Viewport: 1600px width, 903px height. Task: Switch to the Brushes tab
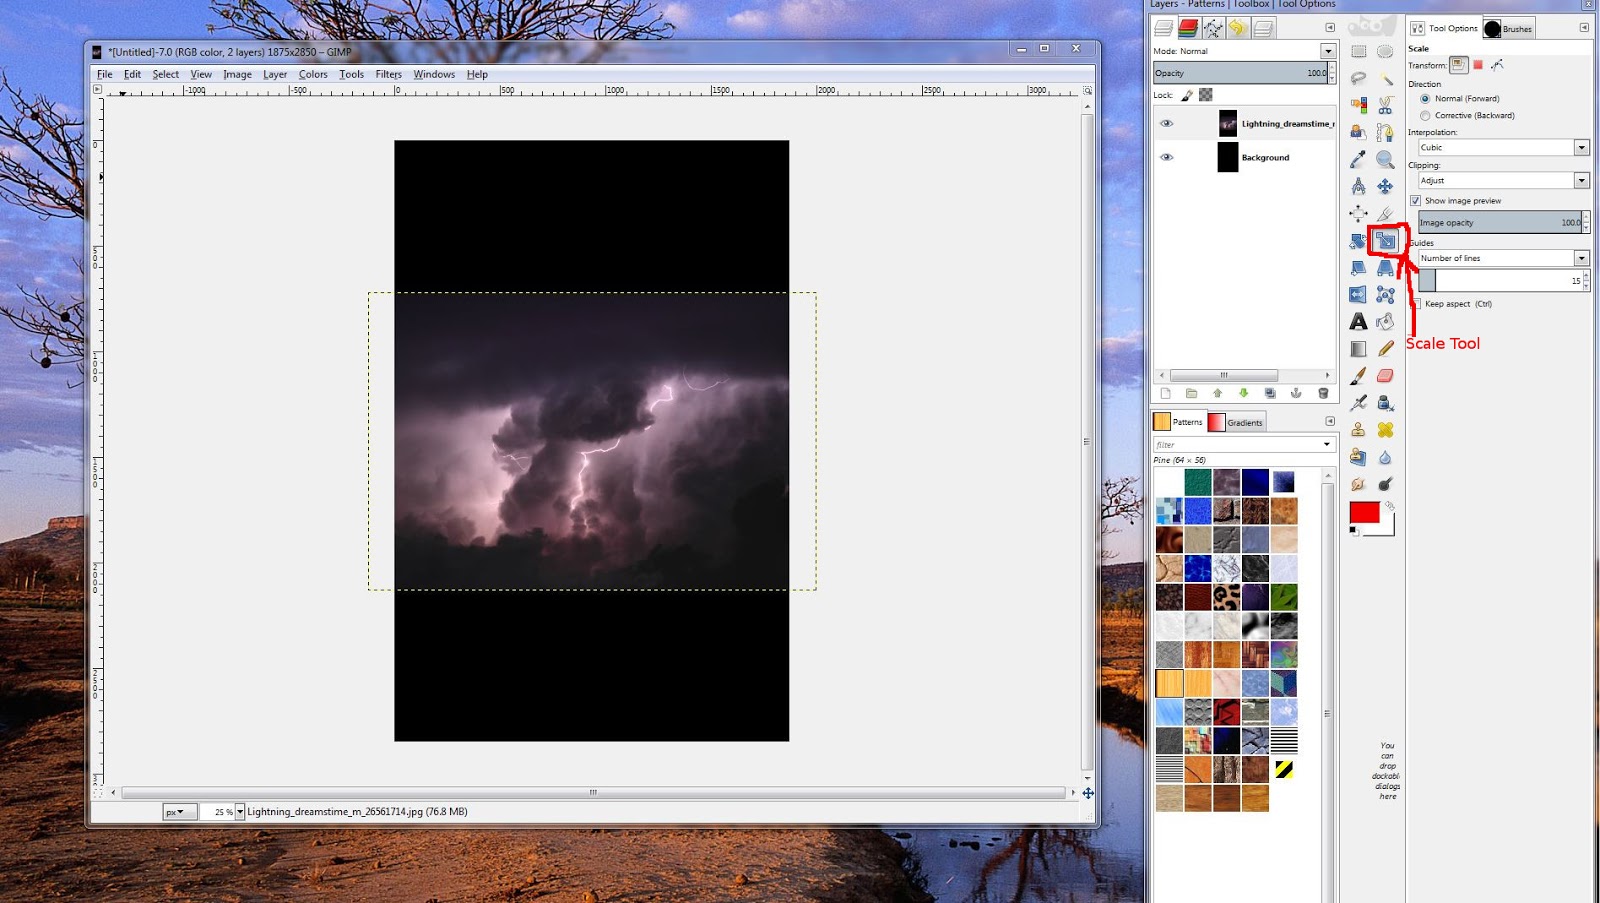coord(1508,28)
